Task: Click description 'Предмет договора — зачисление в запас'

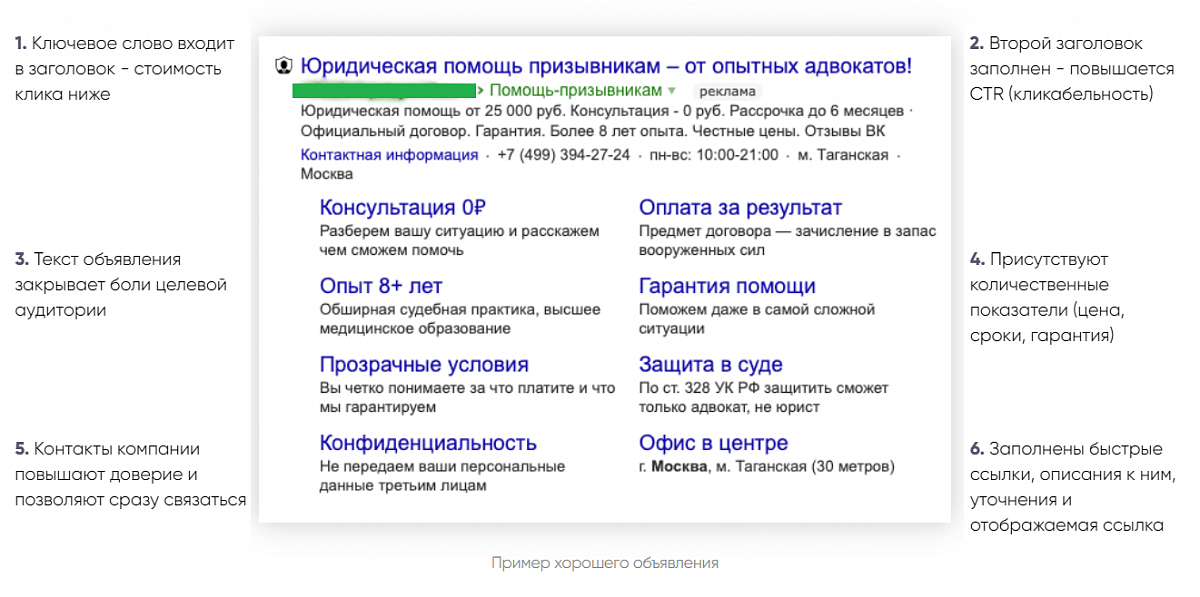Action: [x=788, y=231]
